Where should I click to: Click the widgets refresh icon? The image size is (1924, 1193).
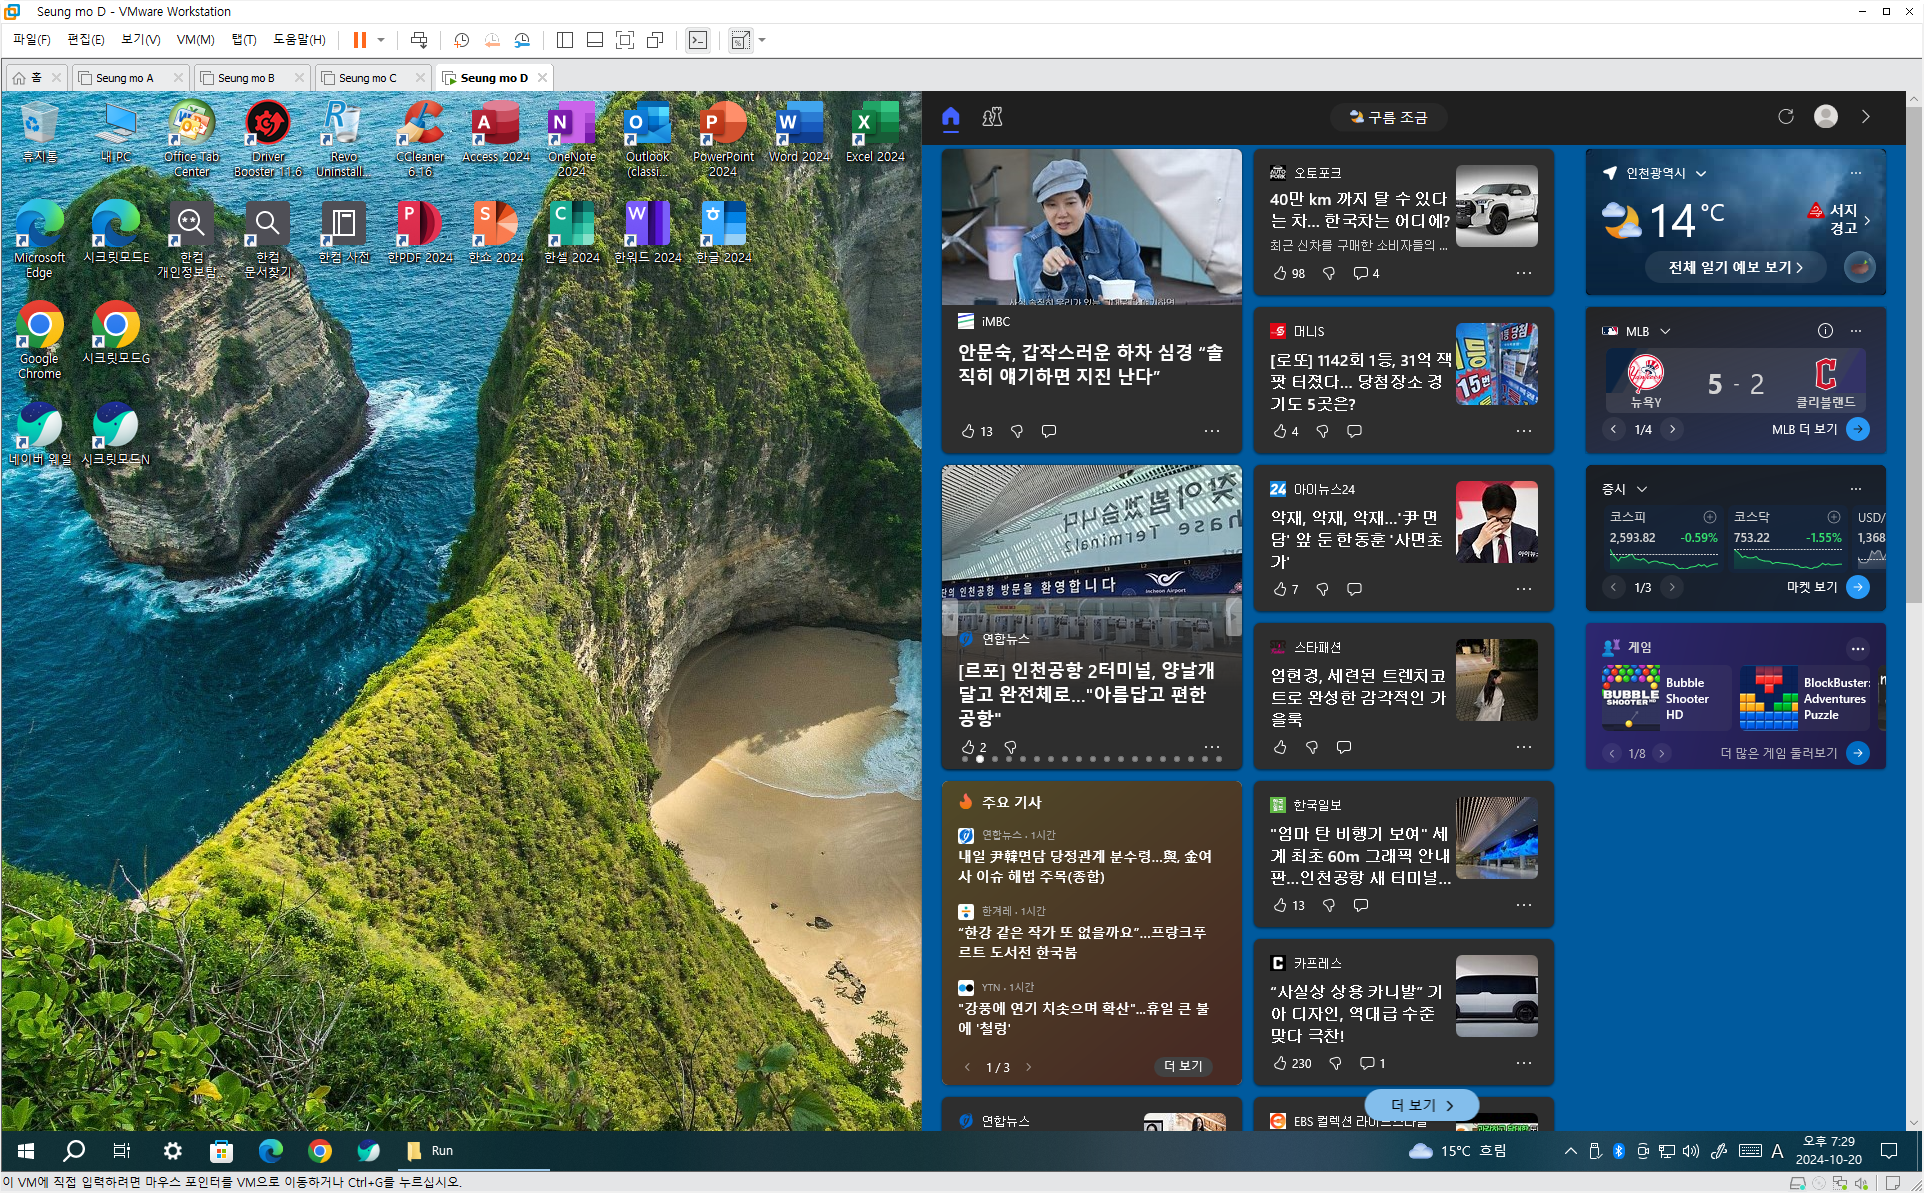tap(1786, 117)
